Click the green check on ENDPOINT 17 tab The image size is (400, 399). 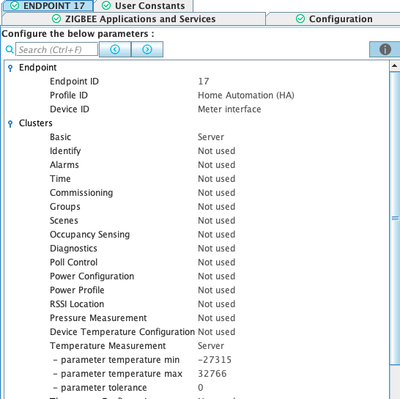pyautogui.click(x=14, y=5)
